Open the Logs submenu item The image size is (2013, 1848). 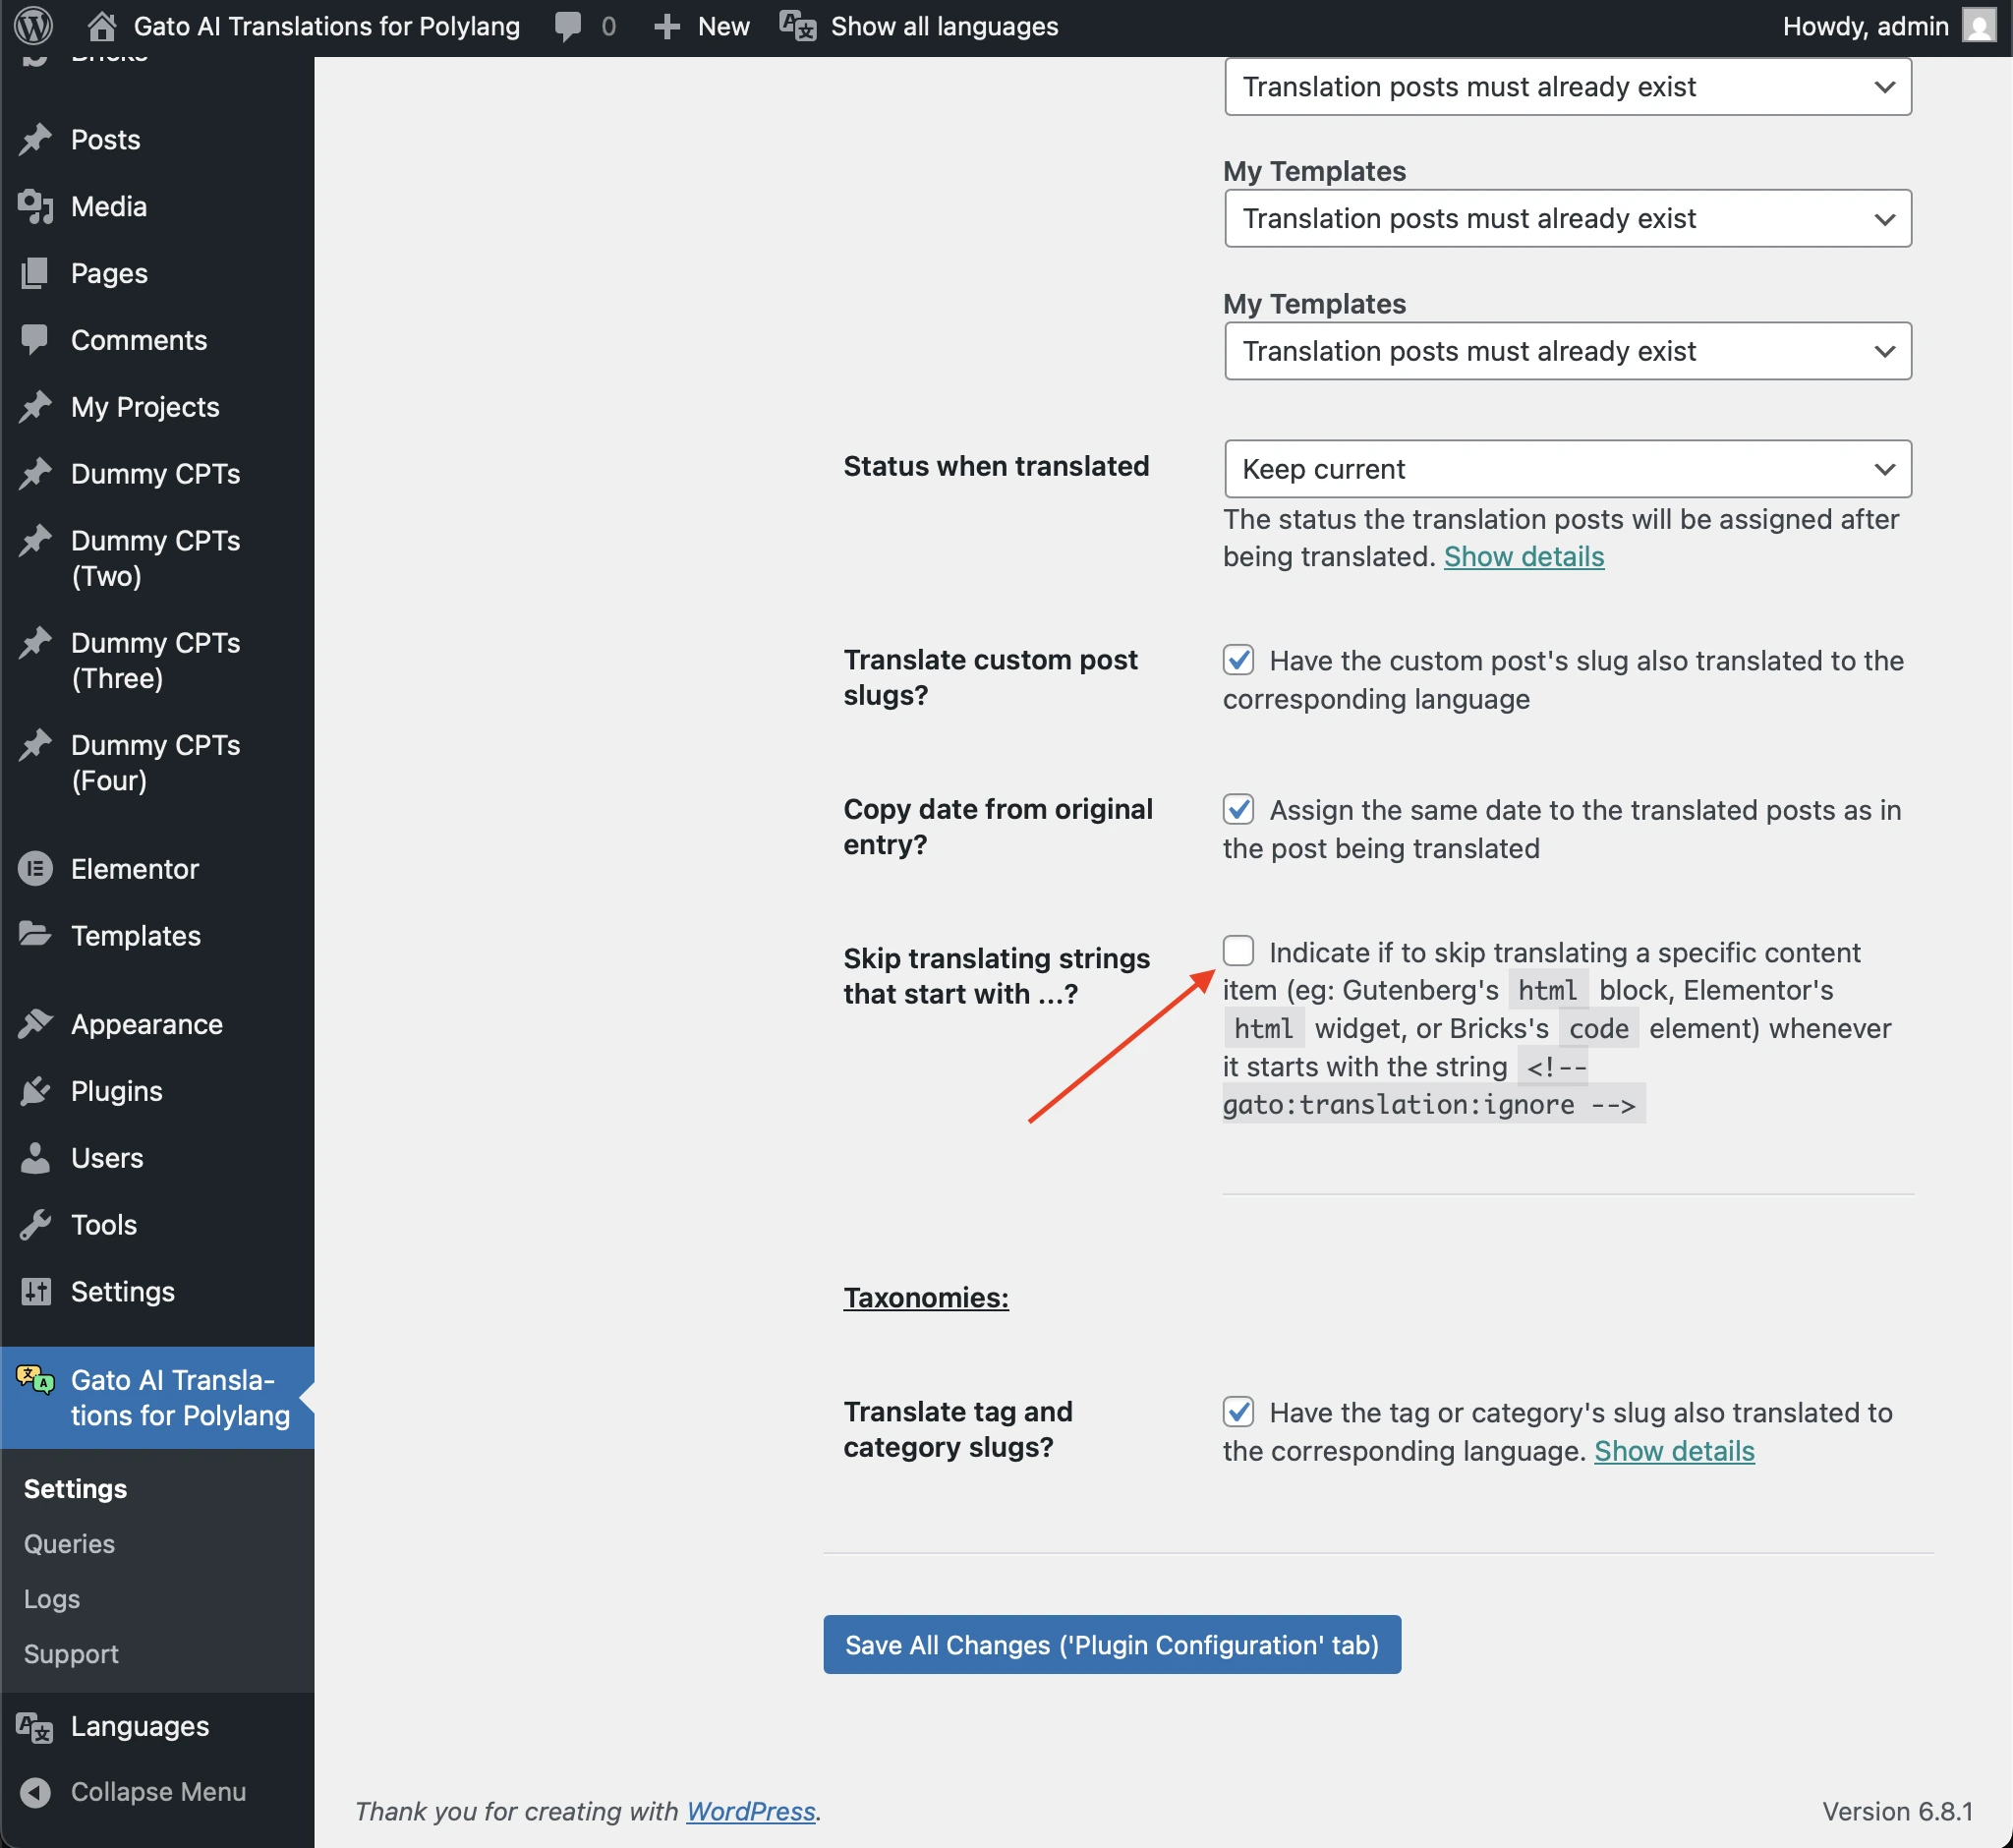click(x=51, y=1598)
